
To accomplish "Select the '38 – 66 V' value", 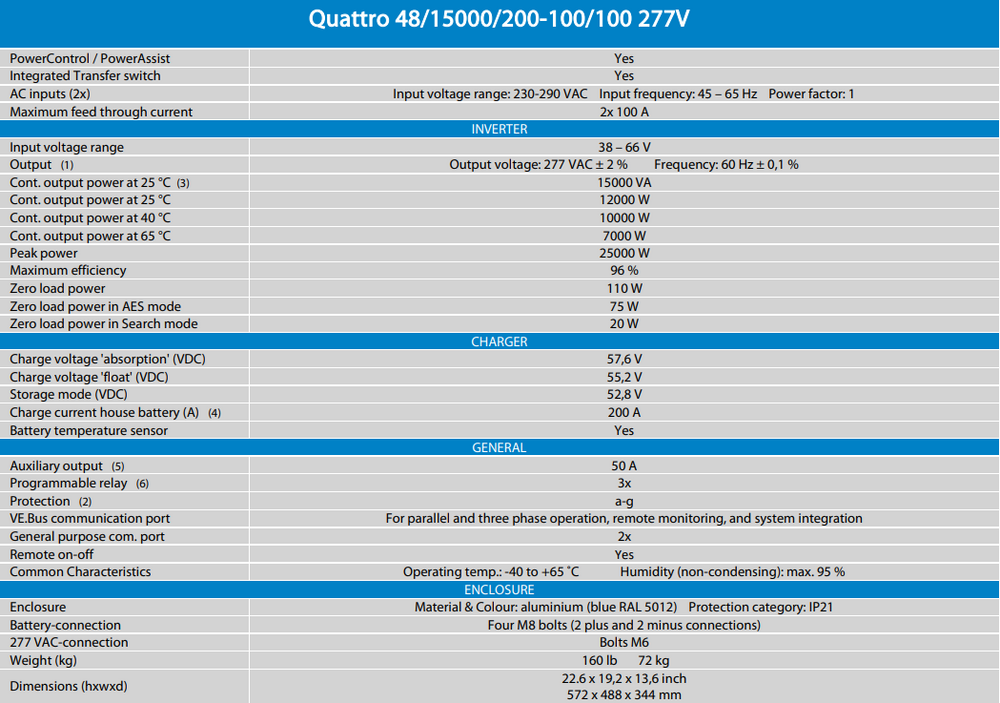I will [x=624, y=147].
